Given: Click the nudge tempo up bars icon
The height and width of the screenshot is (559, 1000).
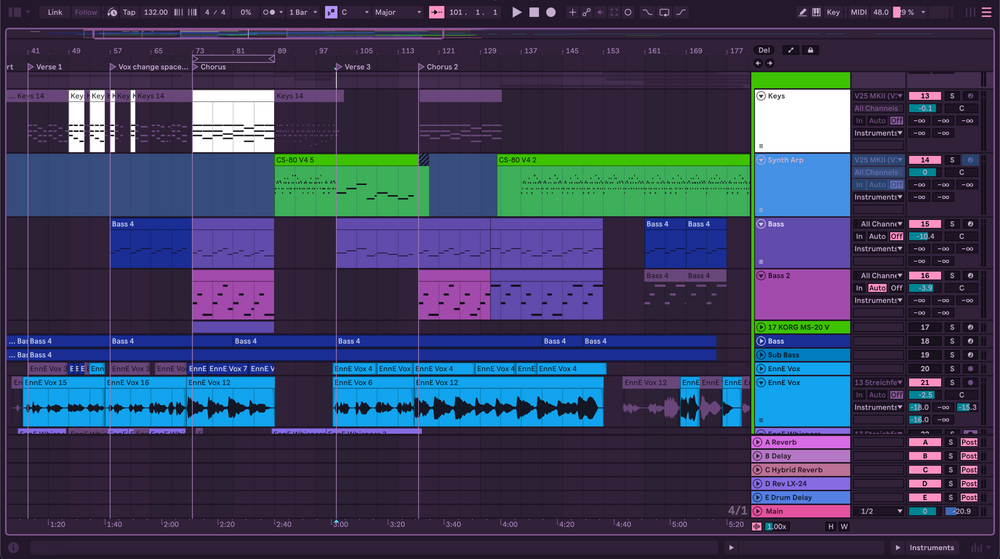Looking at the screenshot, I should (x=192, y=12).
